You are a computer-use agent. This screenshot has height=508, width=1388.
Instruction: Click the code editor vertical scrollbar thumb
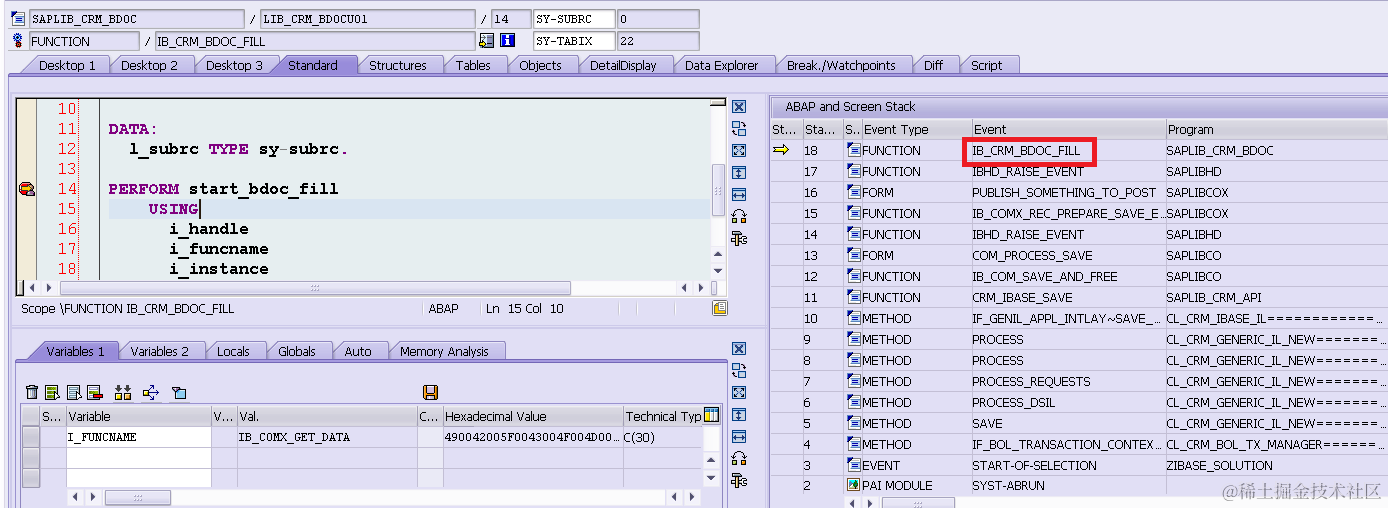click(x=717, y=190)
